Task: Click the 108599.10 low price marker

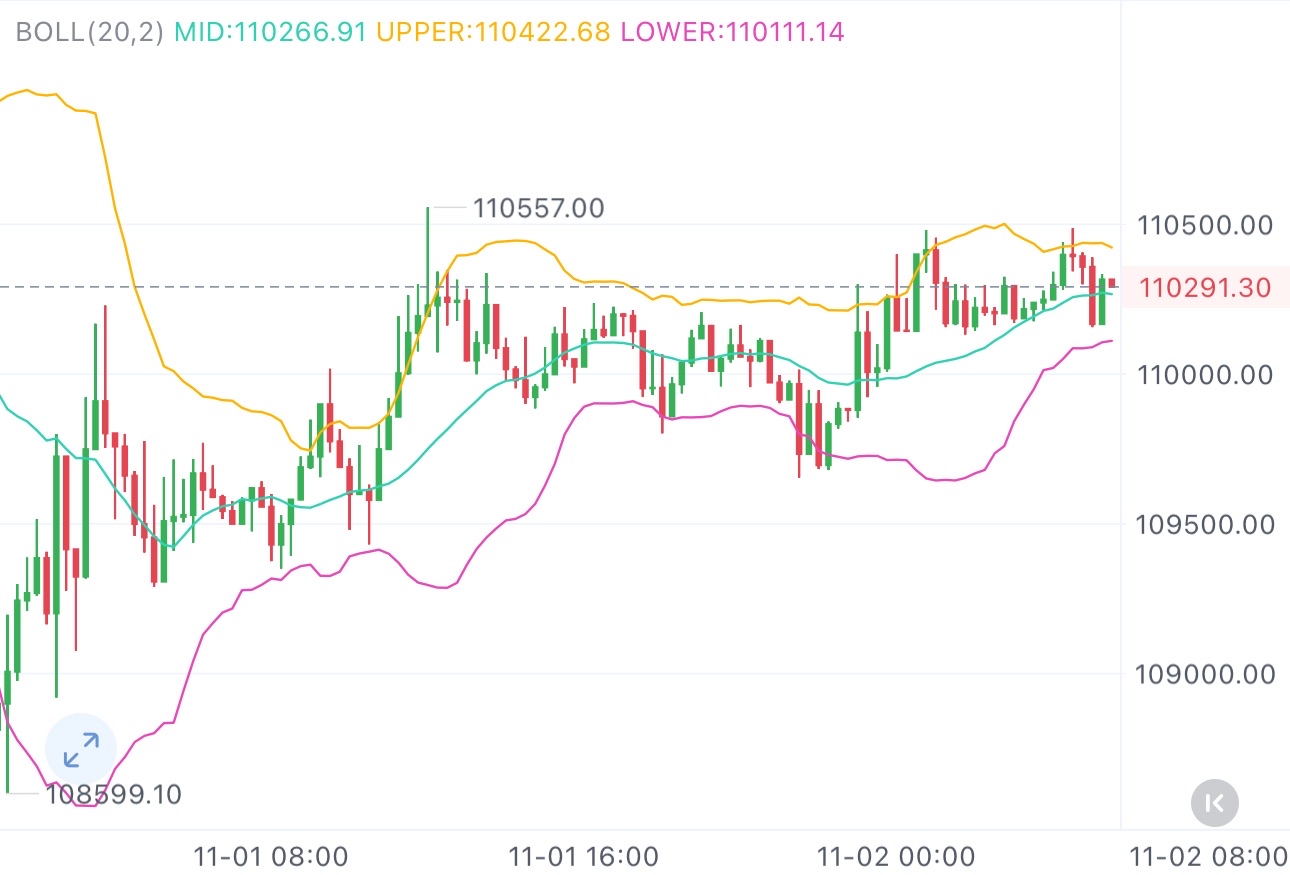Action: [112, 795]
